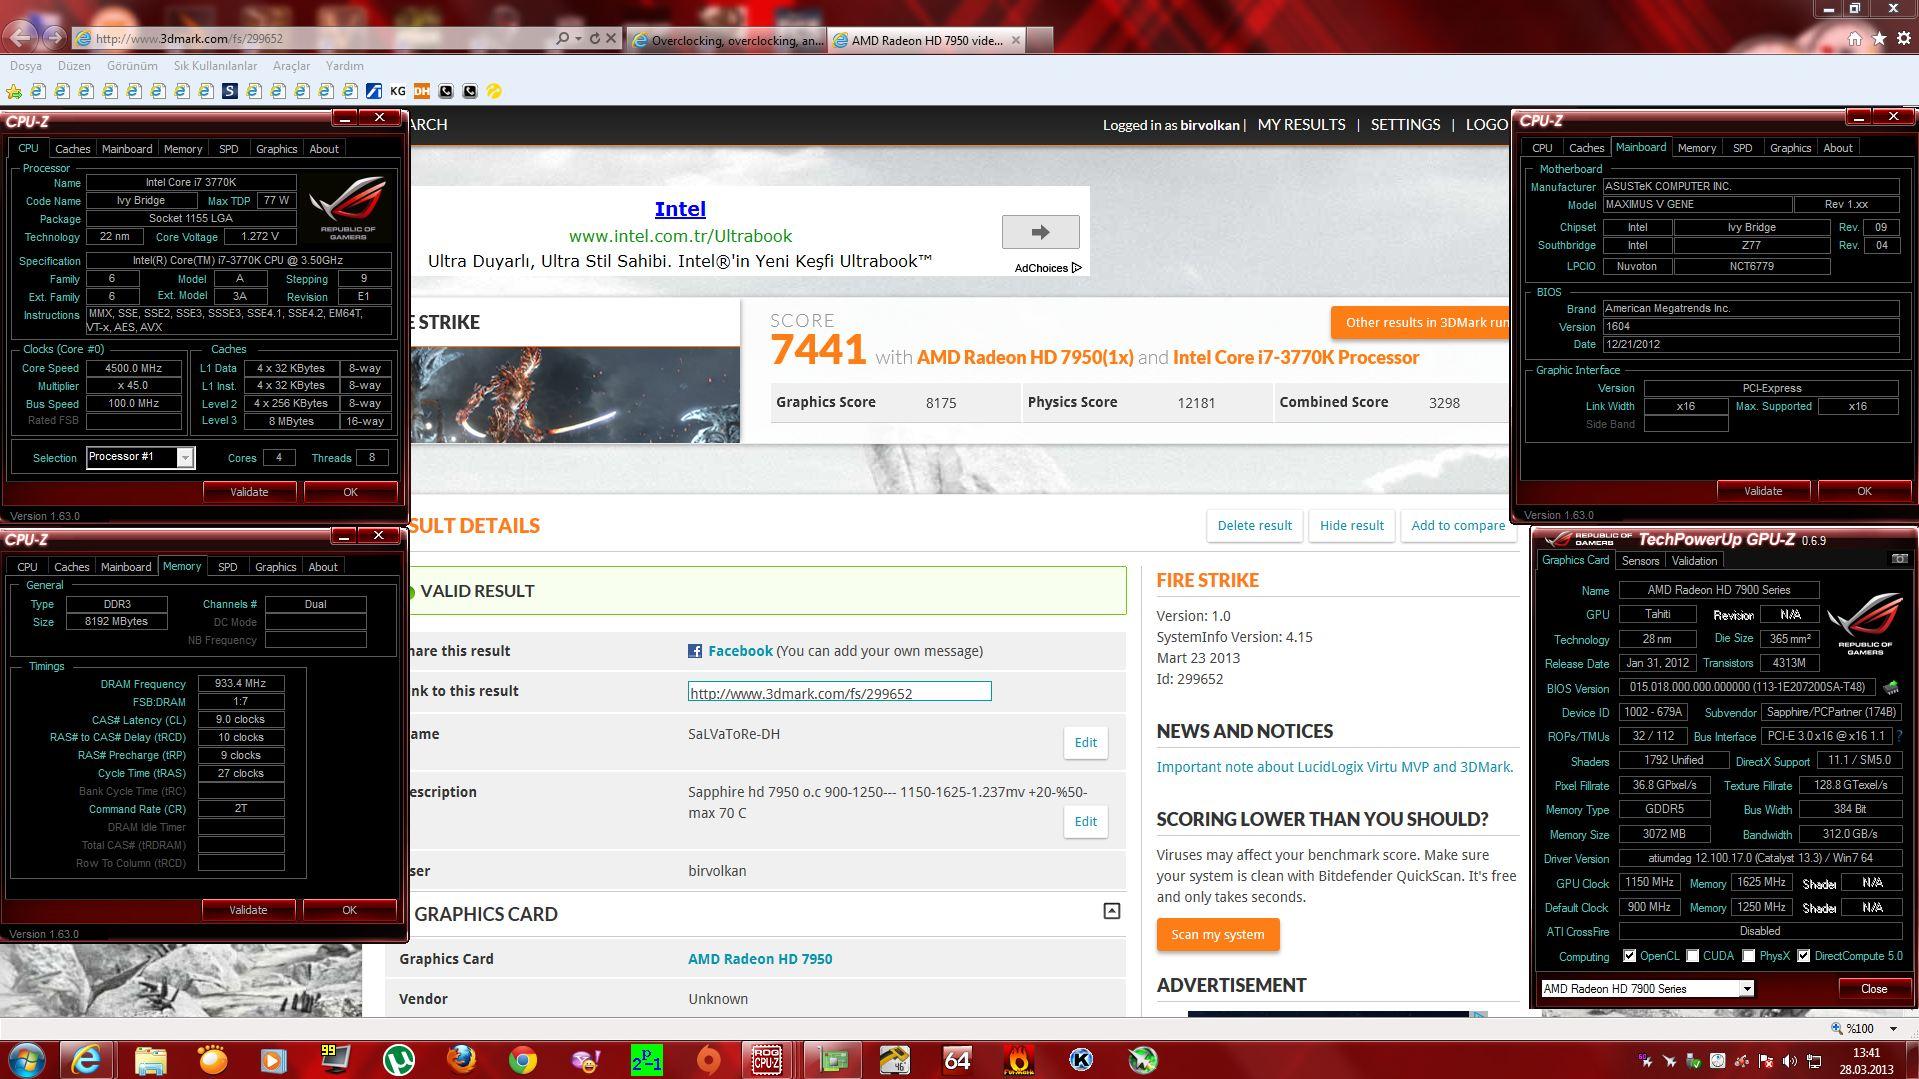Collapse the Graphics Card section expander
Screen dimensions: 1919x1079
1111,911
